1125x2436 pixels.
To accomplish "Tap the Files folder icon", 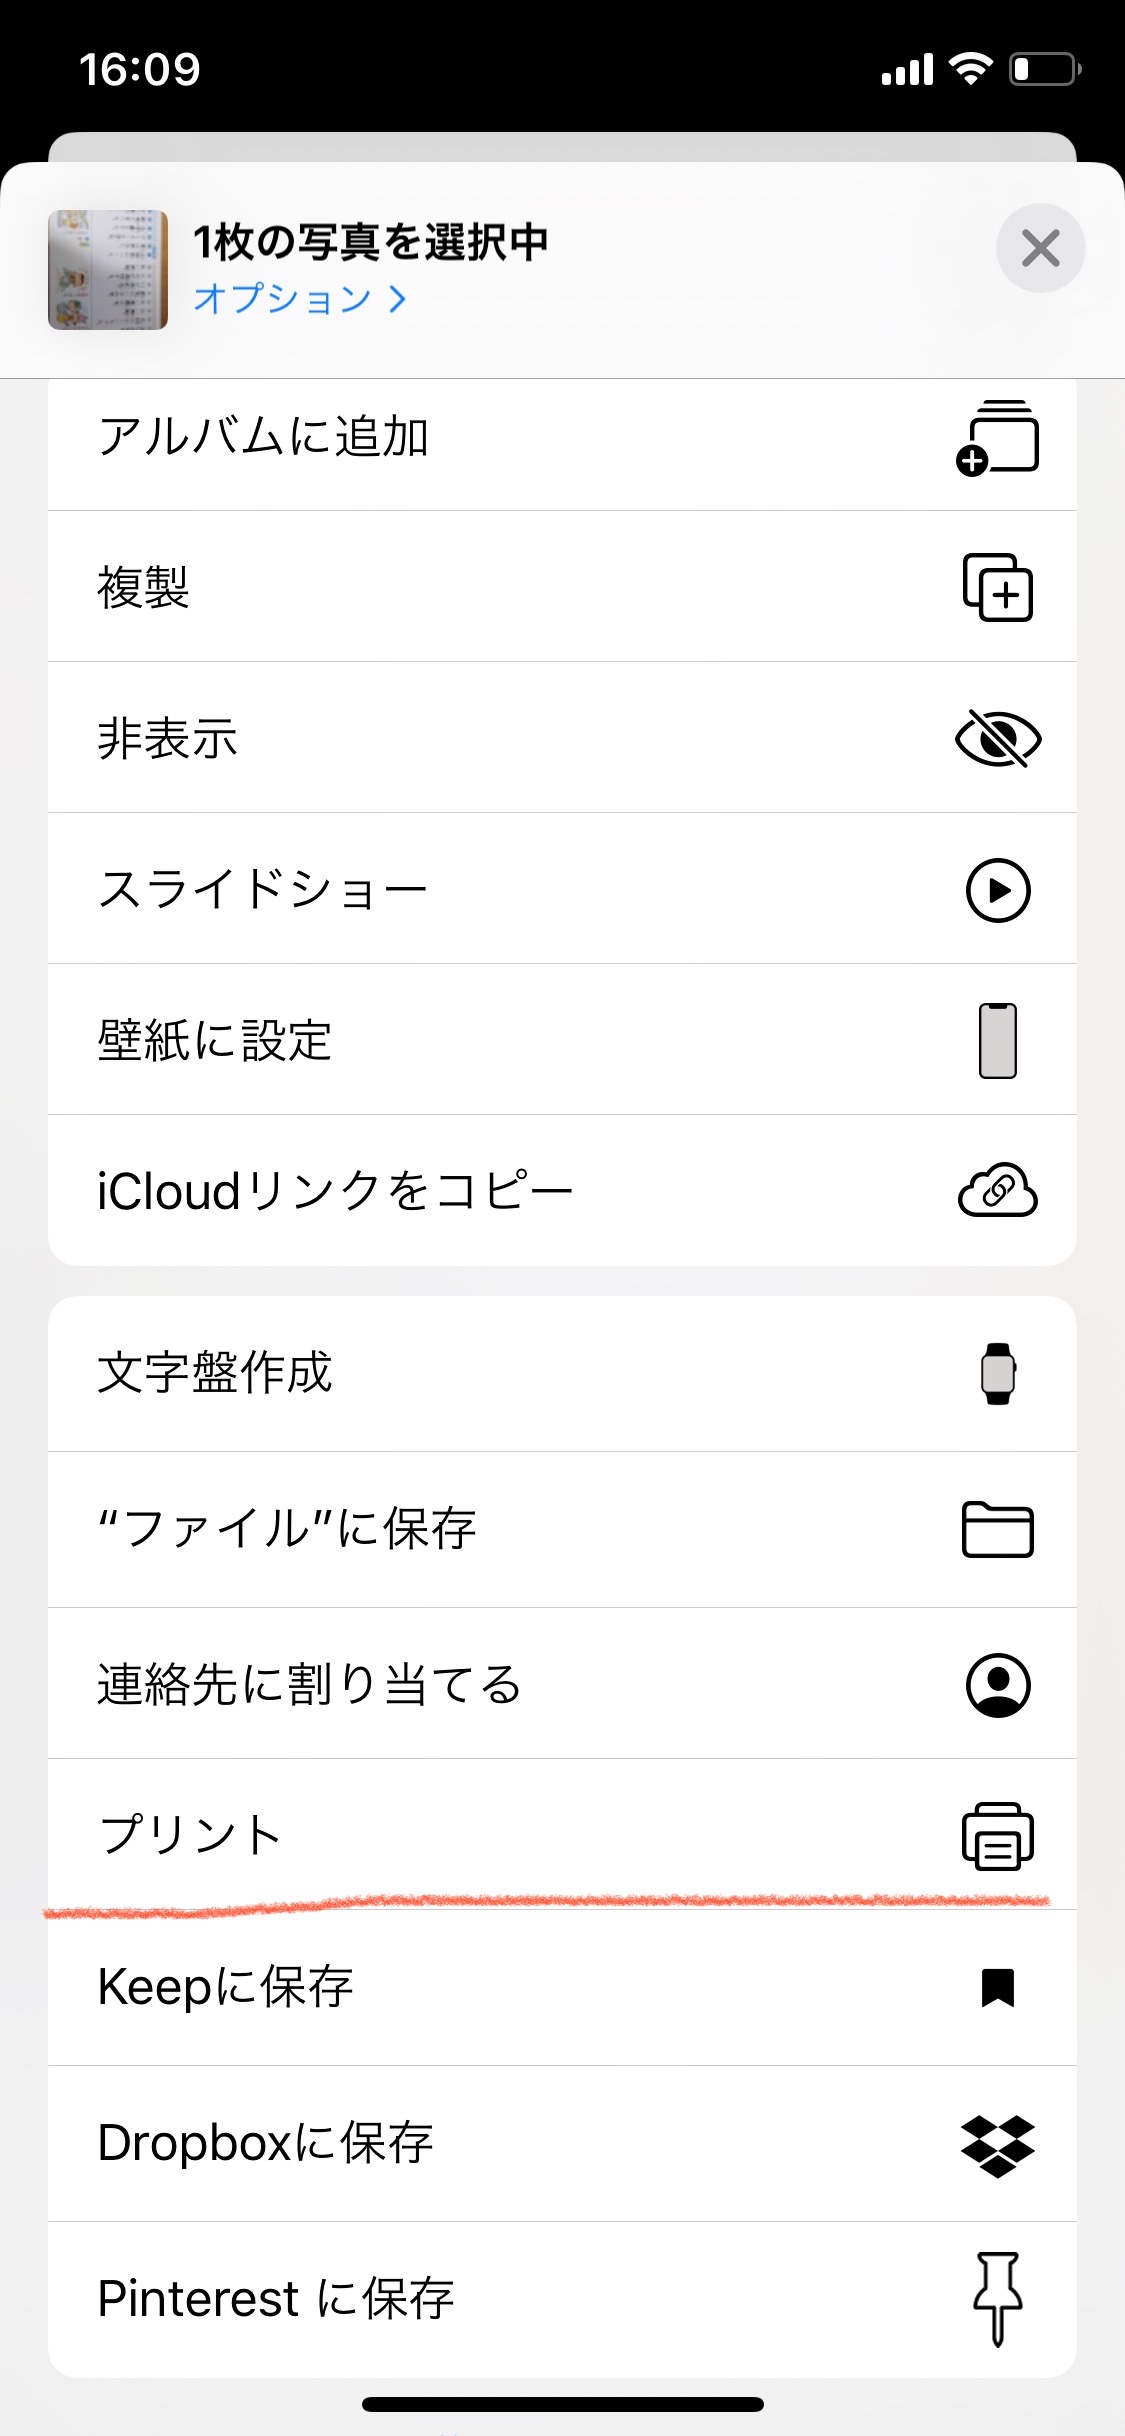I will 997,1529.
